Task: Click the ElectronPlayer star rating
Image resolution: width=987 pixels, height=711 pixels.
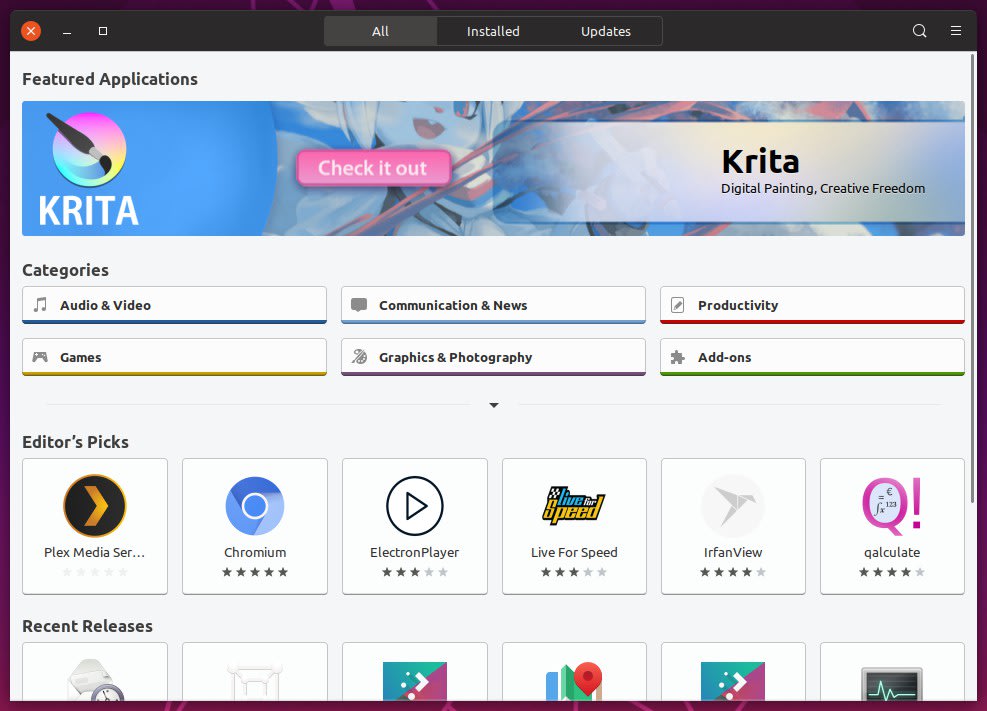Action: pos(415,572)
